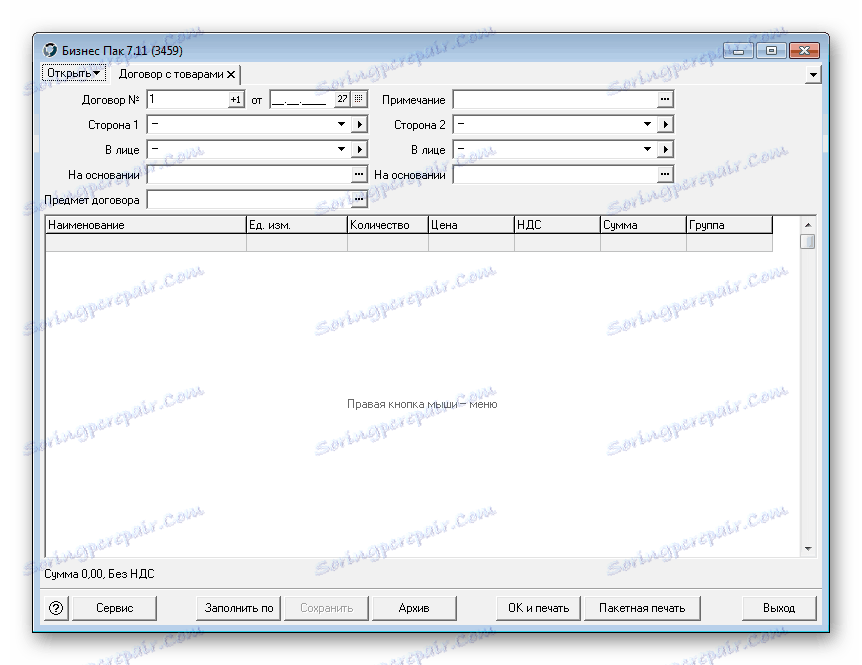Click the Наименование column header
Image resolution: width=862 pixels, height=665 pixels.
point(146,225)
